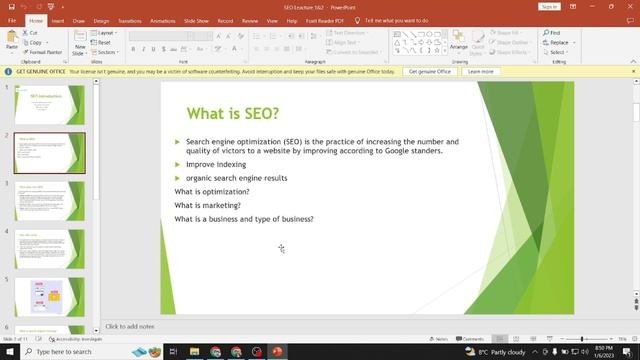This screenshot has height=360, width=640.
Task: Click the Sign in button
Action: coord(549,7)
